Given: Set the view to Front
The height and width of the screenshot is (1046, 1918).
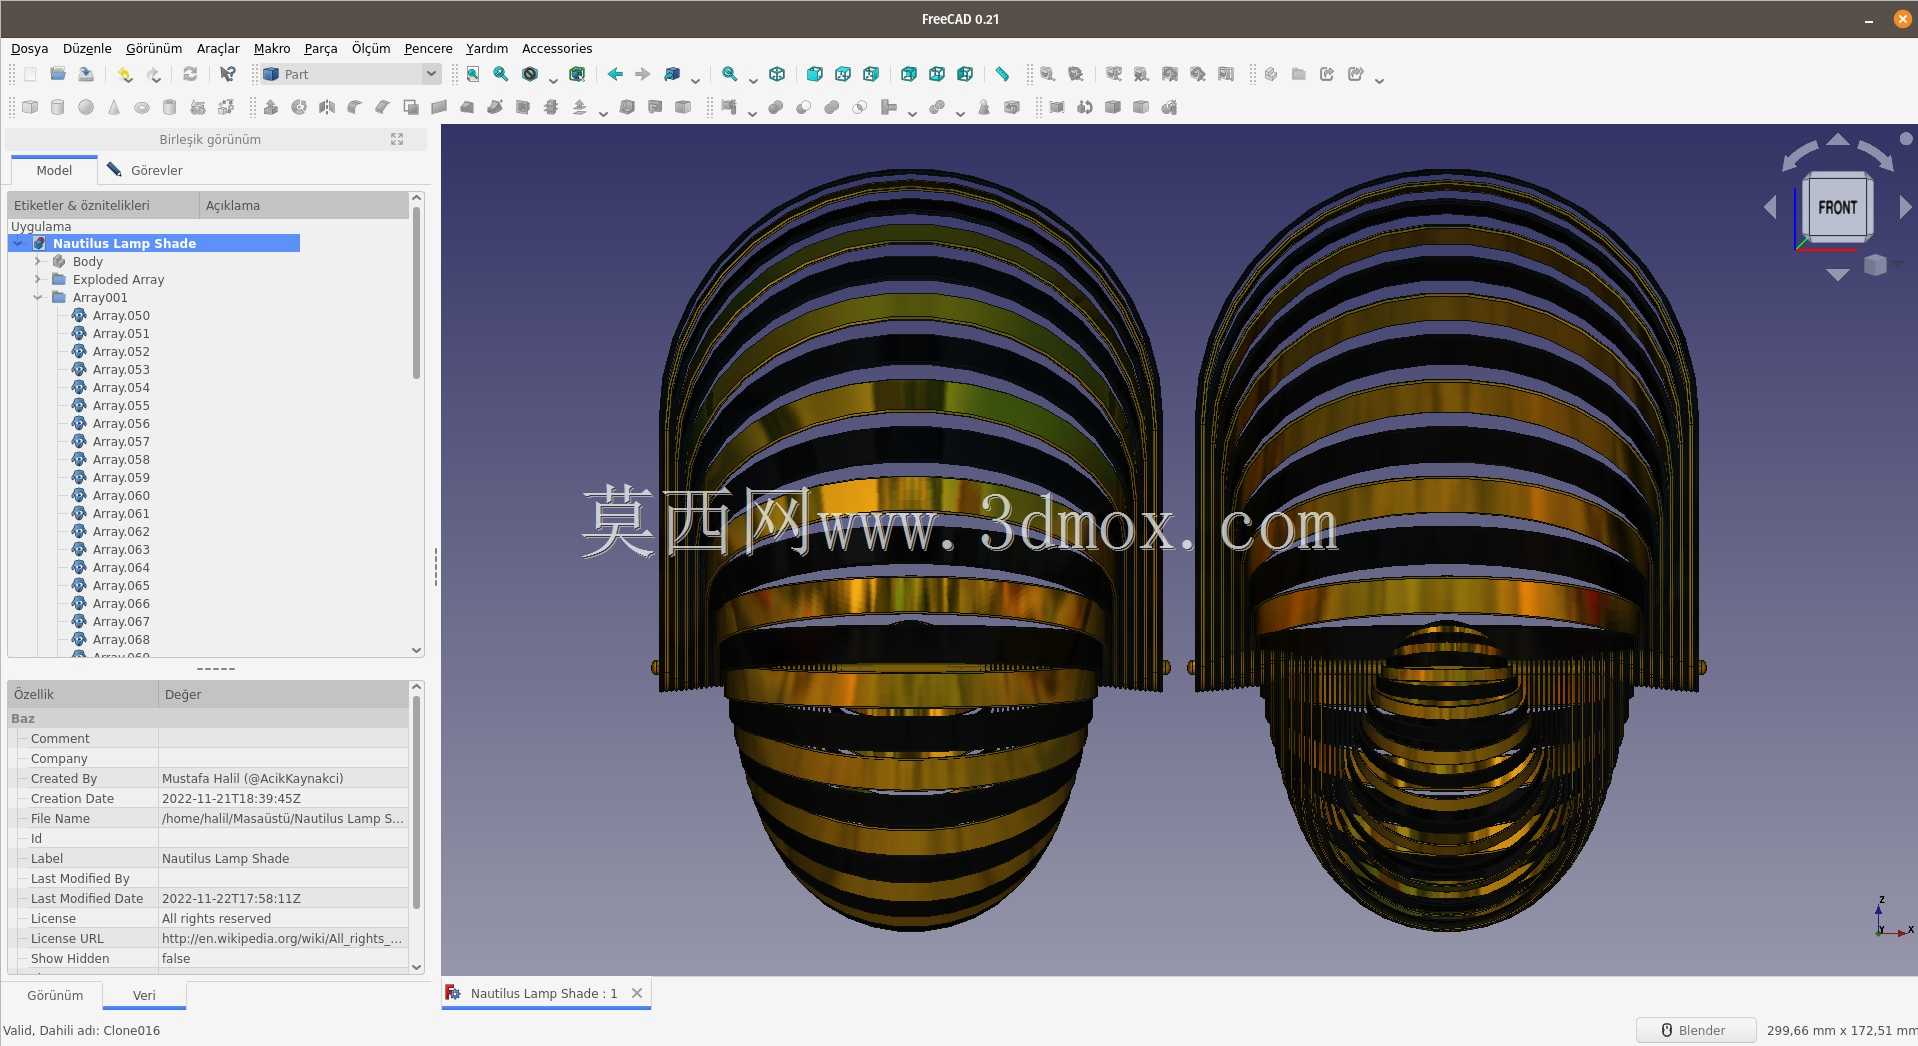Looking at the screenshot, I should pos(815,74).
